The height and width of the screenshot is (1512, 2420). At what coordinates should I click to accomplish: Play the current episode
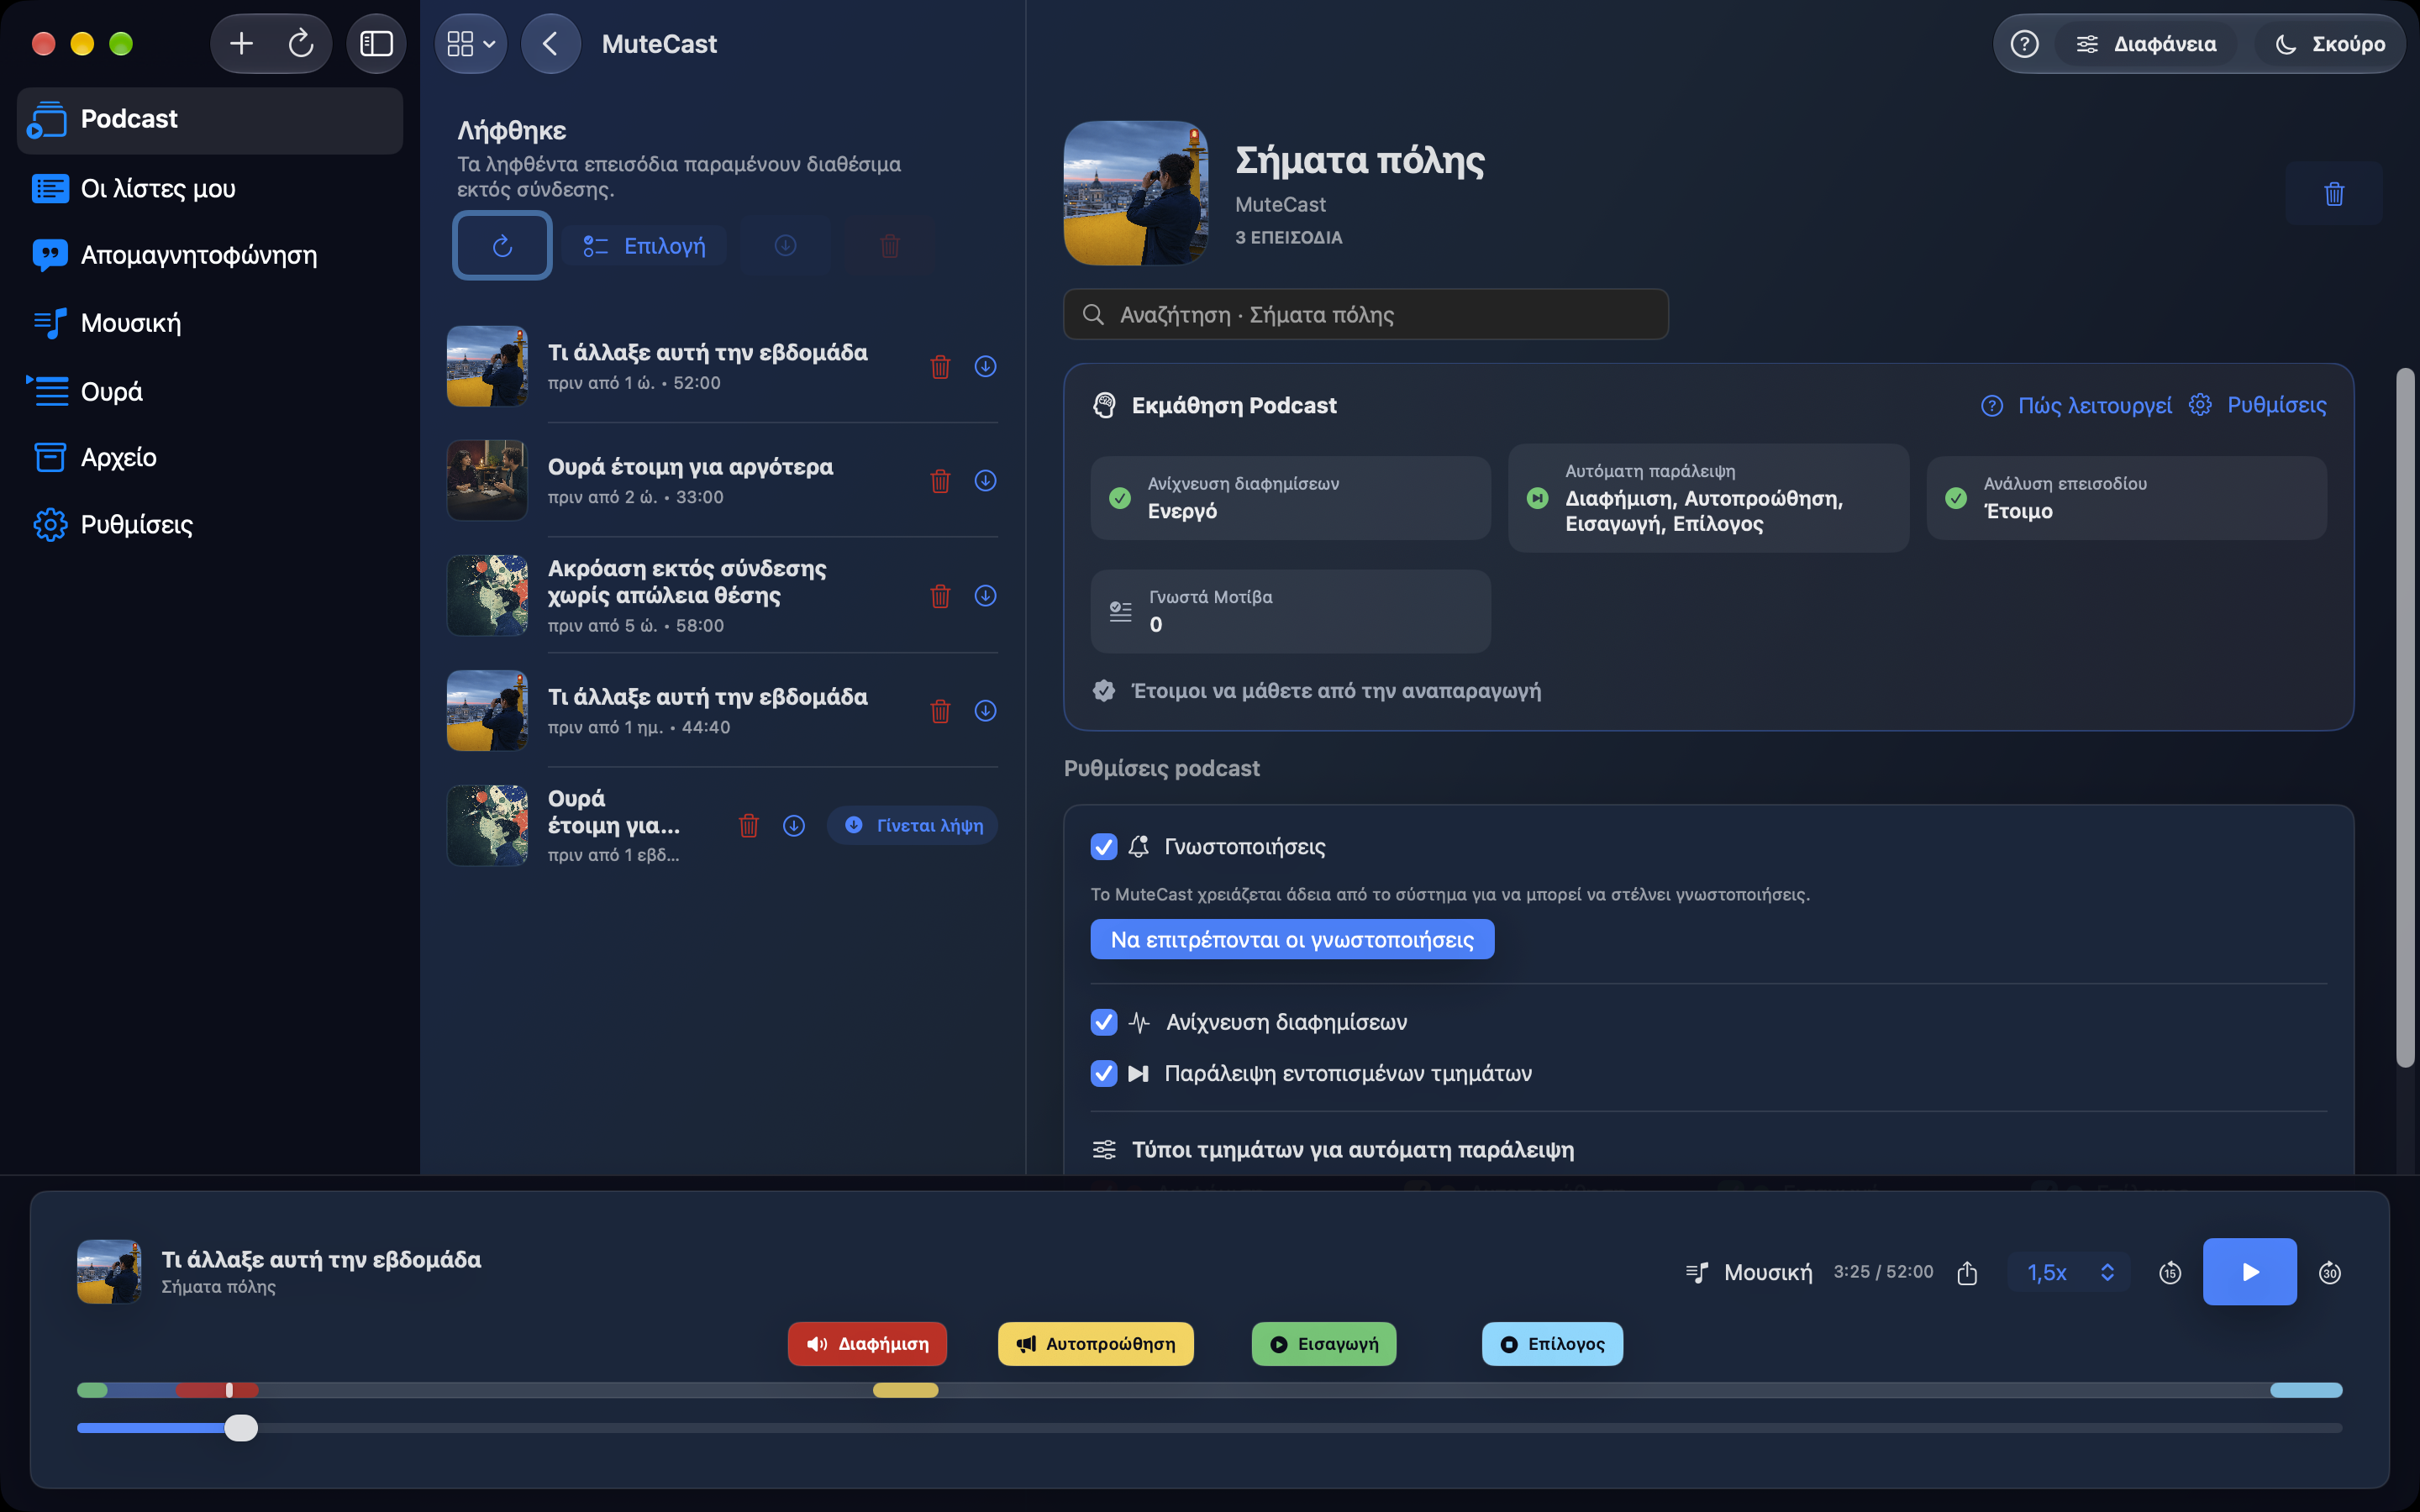pos(2249,1272)
